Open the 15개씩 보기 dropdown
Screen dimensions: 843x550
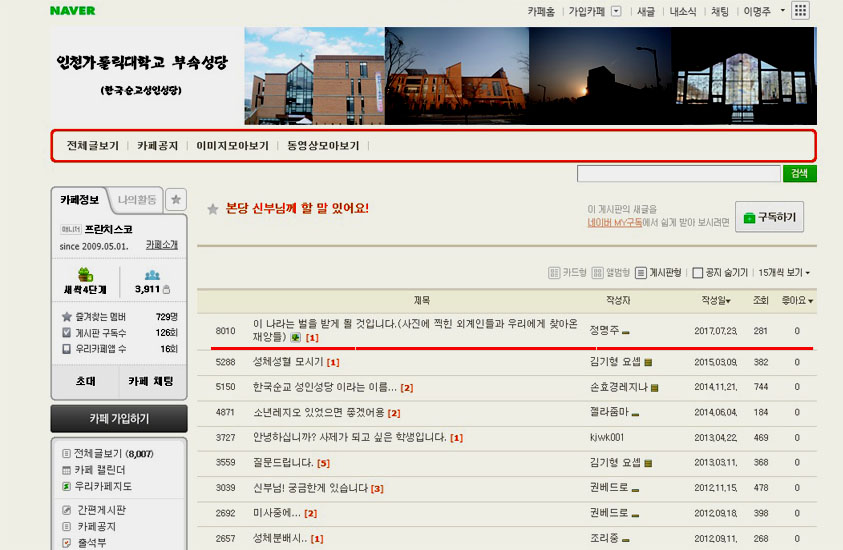tap(783, 272)
